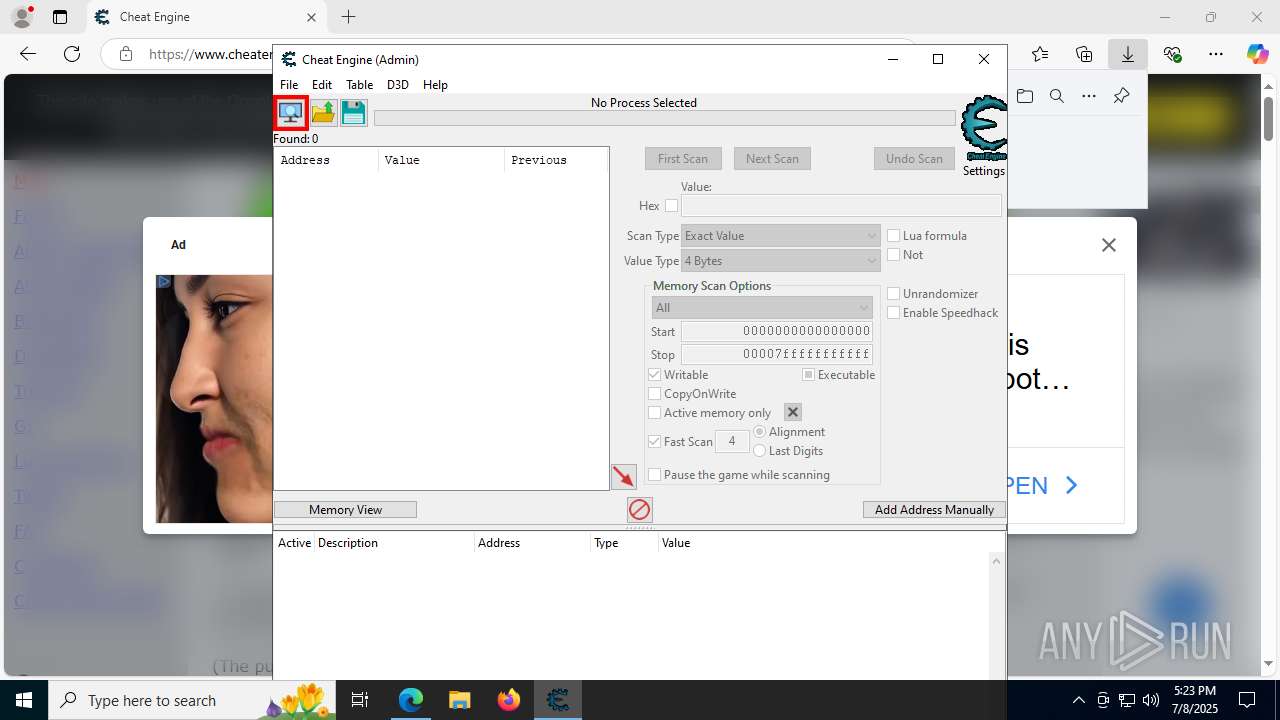Open the Edit menu

point(322,85)
